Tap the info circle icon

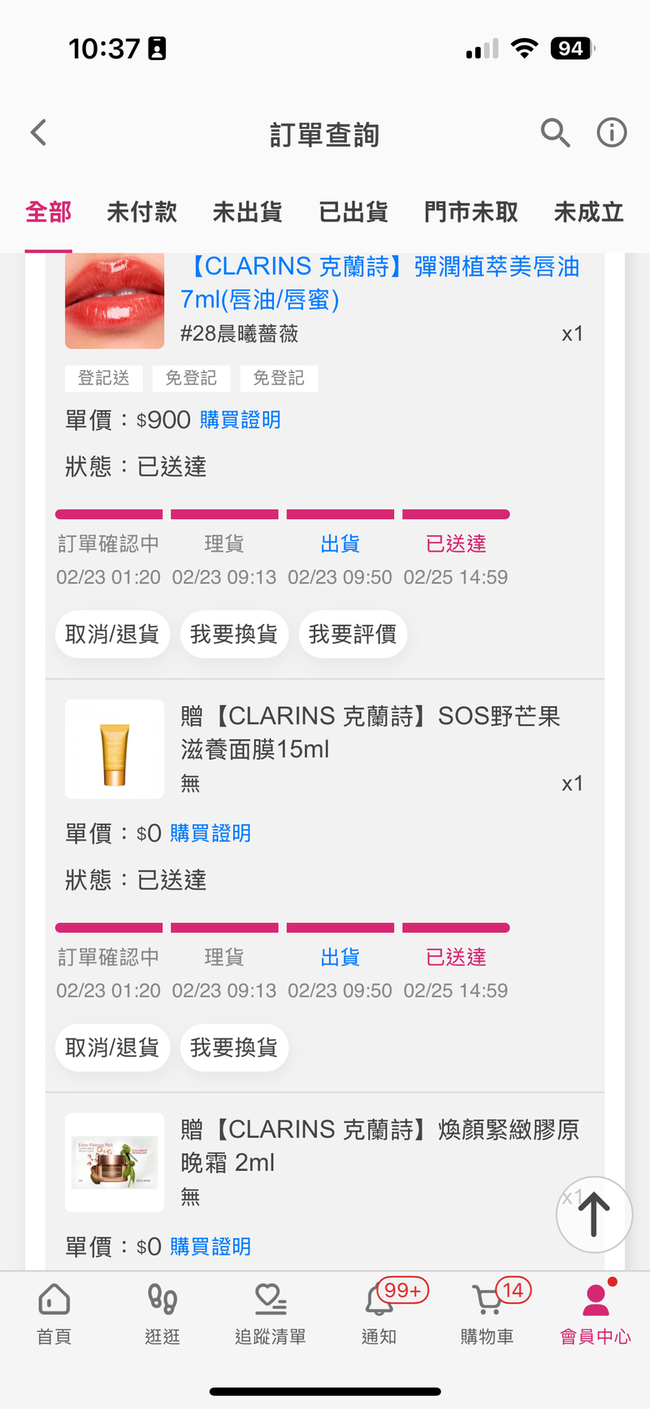611,133
